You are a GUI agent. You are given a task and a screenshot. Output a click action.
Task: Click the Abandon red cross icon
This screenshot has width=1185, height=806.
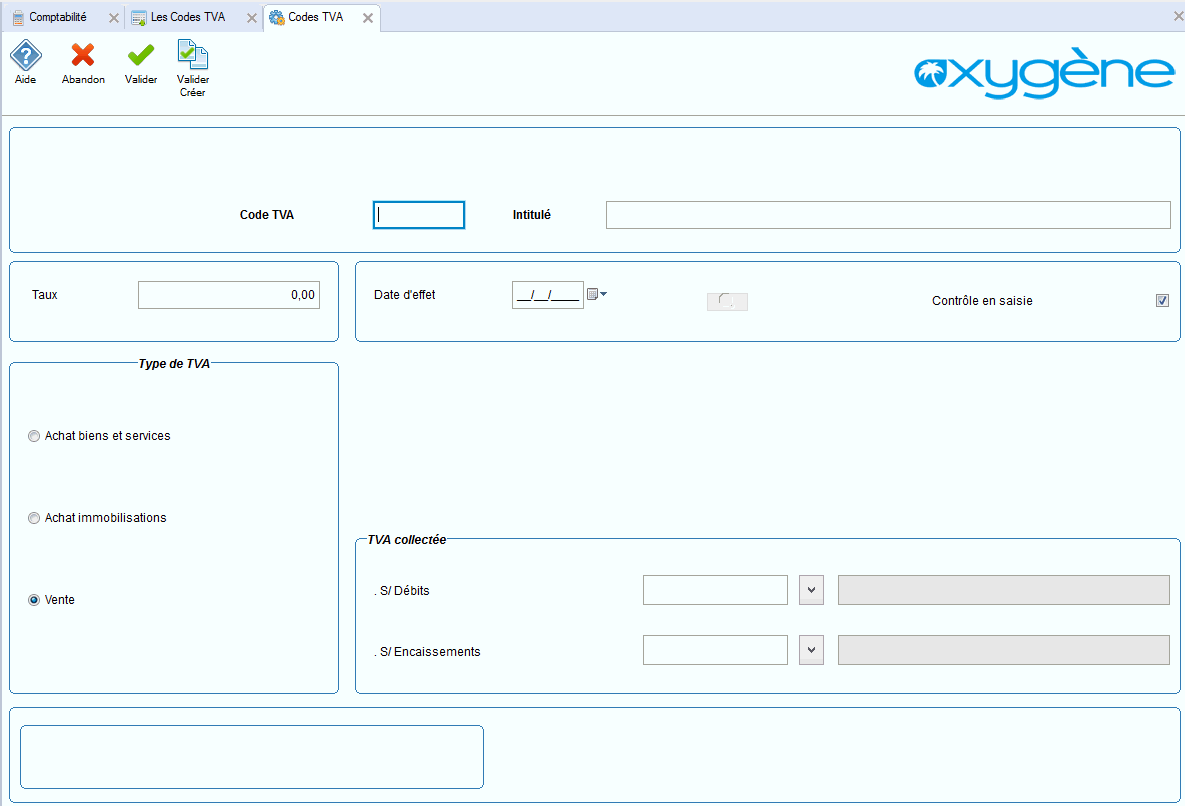point(83,56)
